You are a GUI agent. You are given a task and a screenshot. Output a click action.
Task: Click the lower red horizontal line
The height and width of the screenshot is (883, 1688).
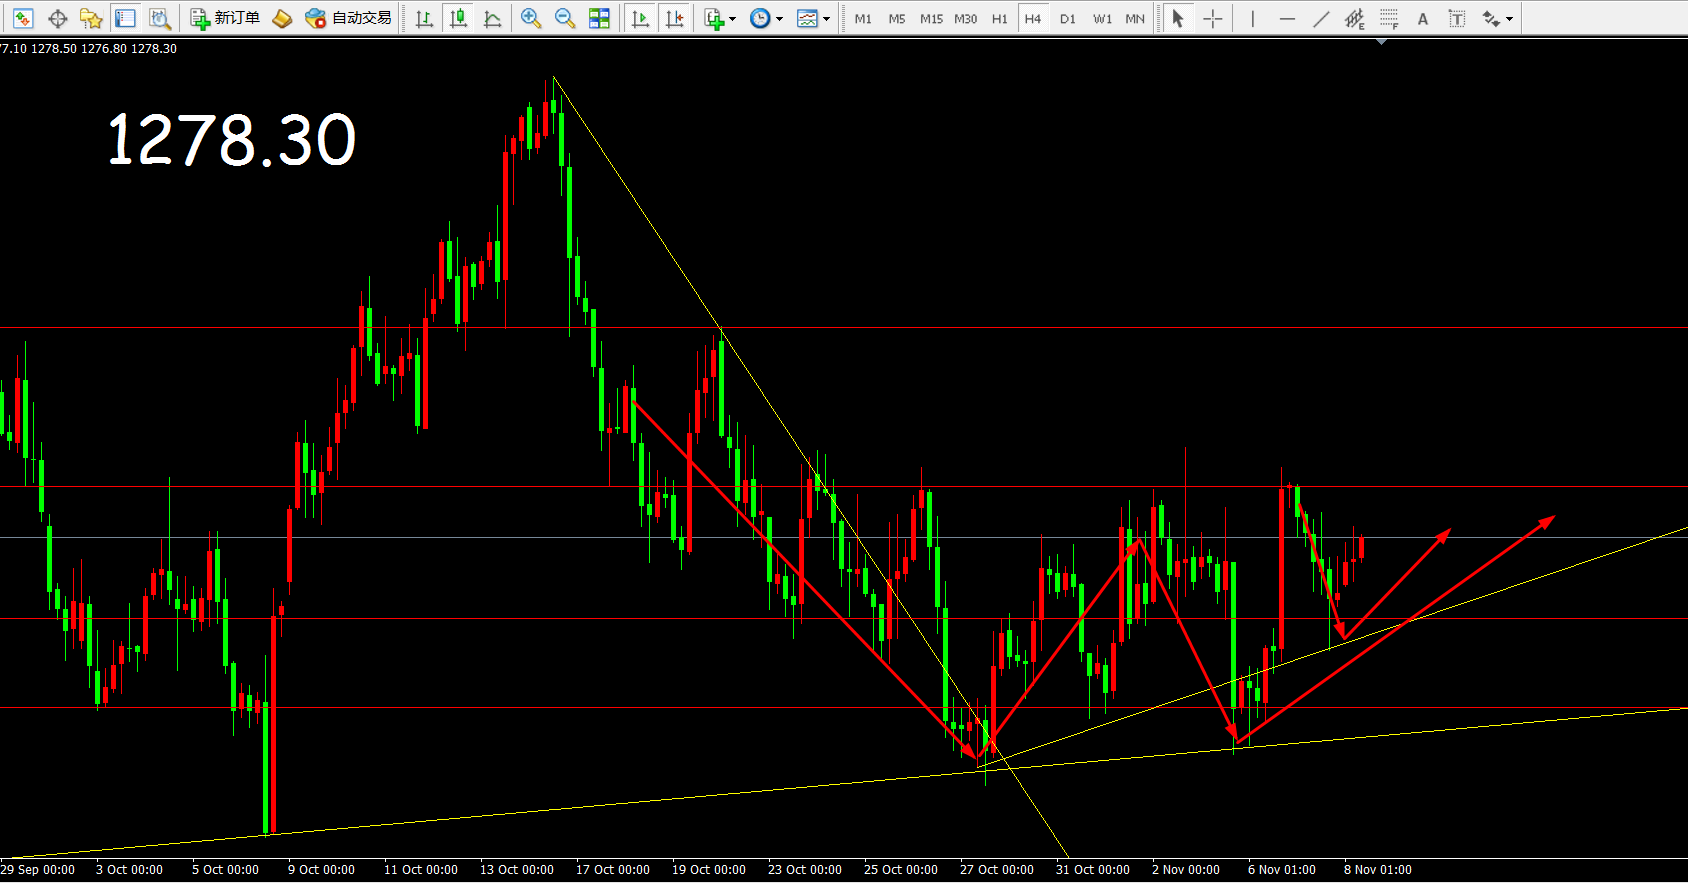(844, 619)
